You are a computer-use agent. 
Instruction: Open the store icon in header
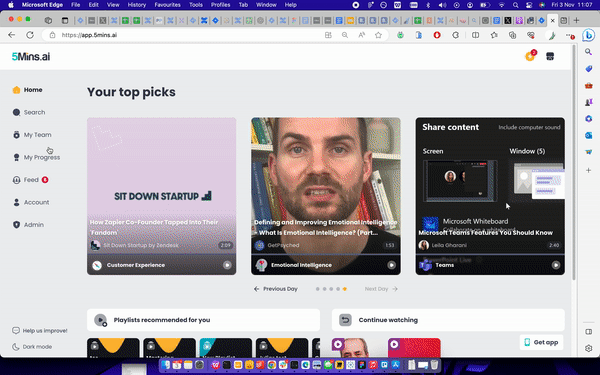550,56
